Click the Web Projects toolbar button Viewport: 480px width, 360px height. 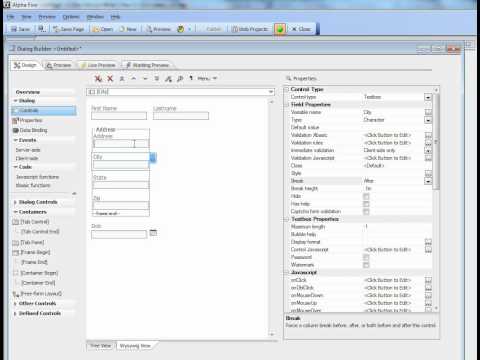tap(250, 29)
